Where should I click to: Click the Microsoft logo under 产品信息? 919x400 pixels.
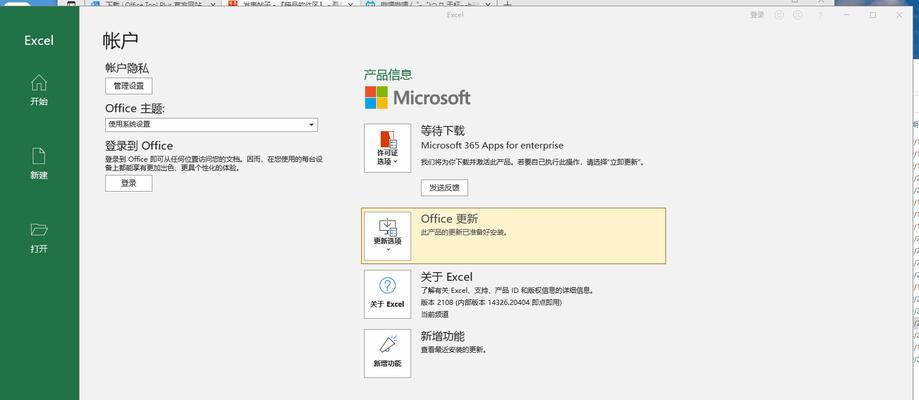(417, 97)
